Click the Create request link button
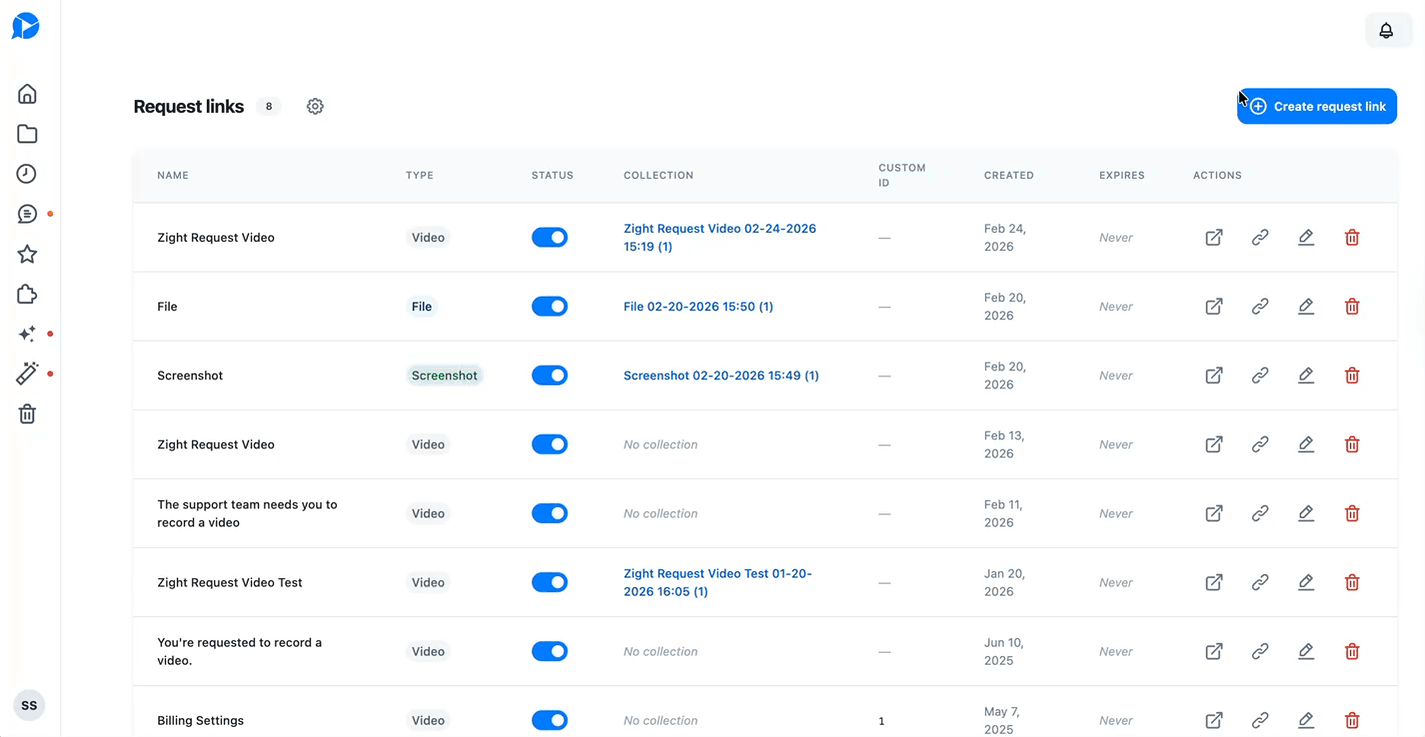Screen dimensions: 1425x737 click(x=1317, y=106)
